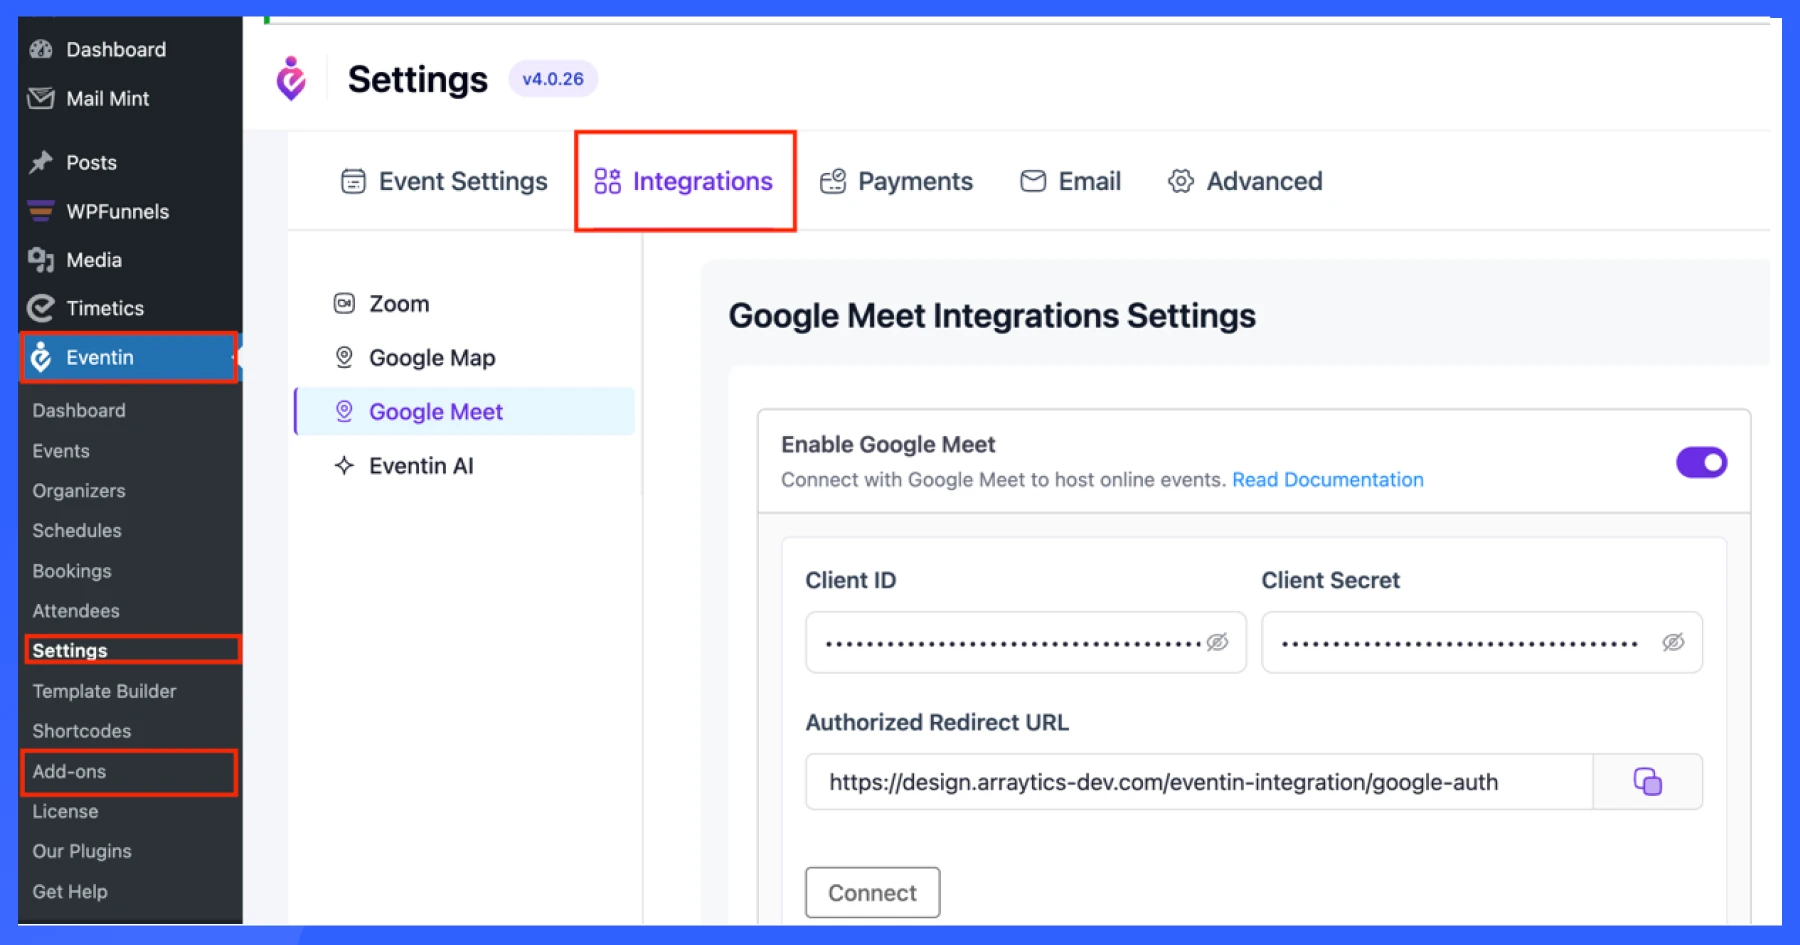Open Template Builder submenu item
This screenshot has height=945, width=1800.
[104, 691]
